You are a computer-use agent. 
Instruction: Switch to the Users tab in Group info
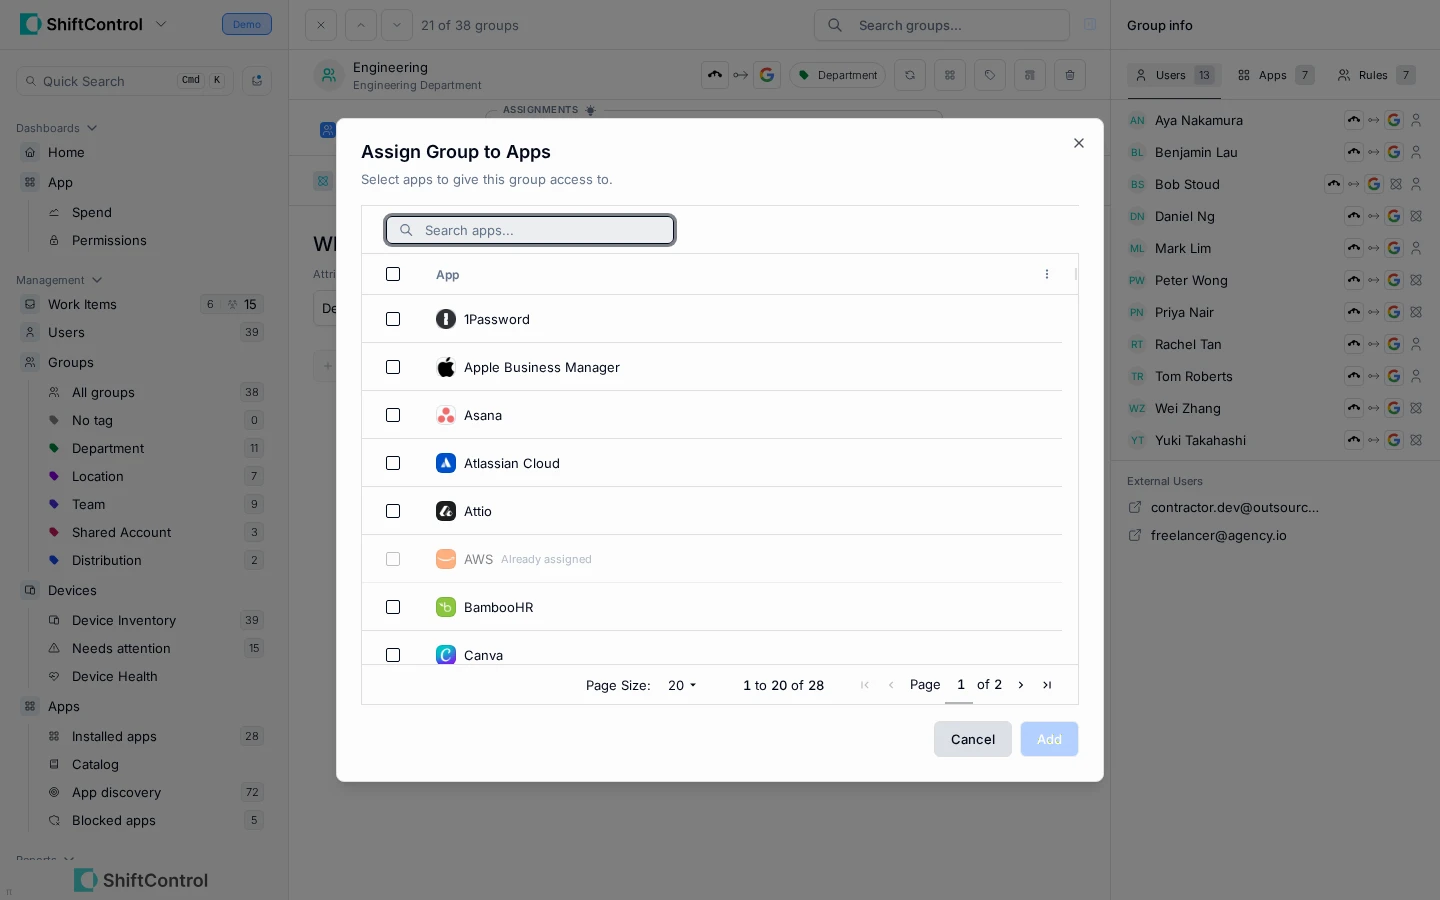(1174, 75)
